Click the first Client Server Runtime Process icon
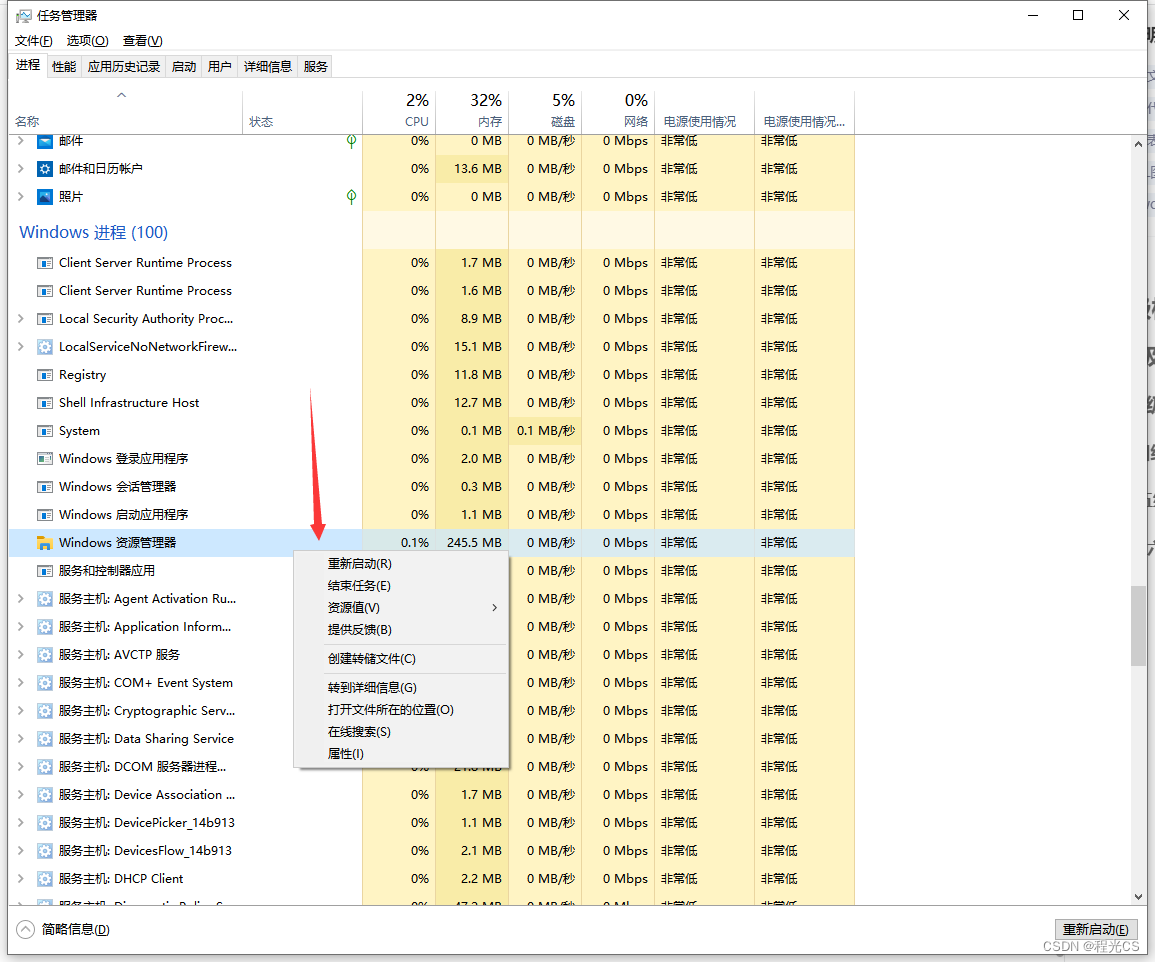The height and width of the screenshot is (962, 1155). pyautogui.click(x=45, y=263)
